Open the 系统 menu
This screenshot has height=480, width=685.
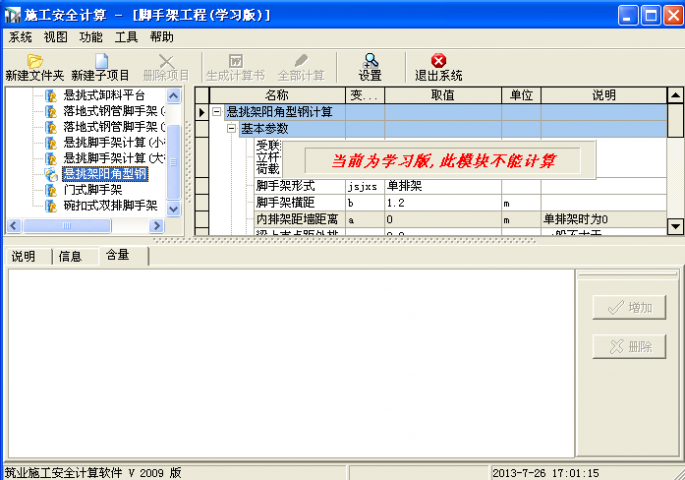pyautogui.click(x=20, y=37)
